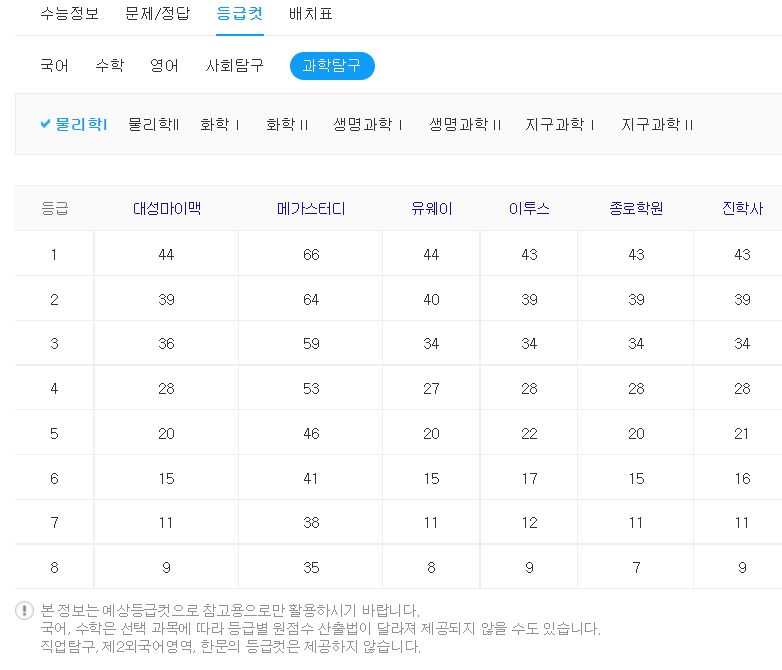Click 메가스터디 grade 2 value 64

(311, 299)
